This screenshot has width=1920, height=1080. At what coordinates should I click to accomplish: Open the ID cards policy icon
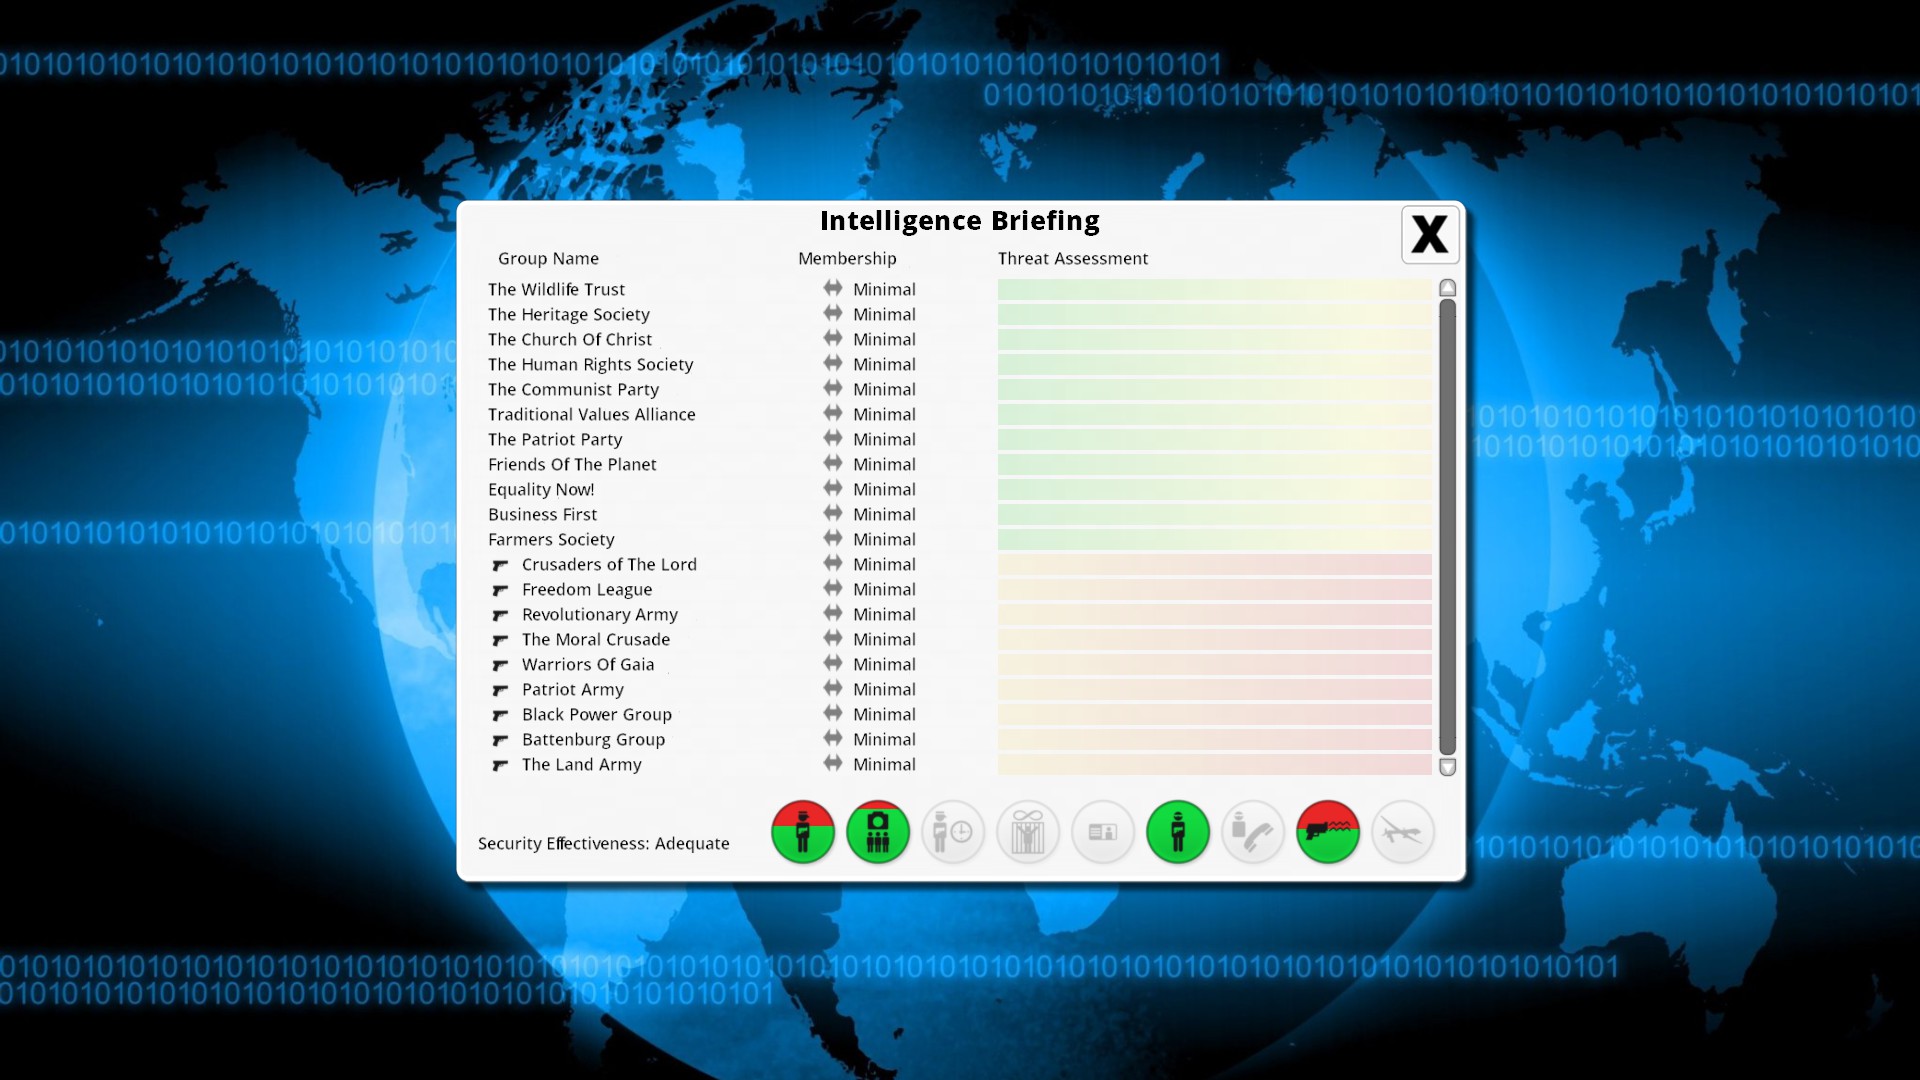(1102, 832)
